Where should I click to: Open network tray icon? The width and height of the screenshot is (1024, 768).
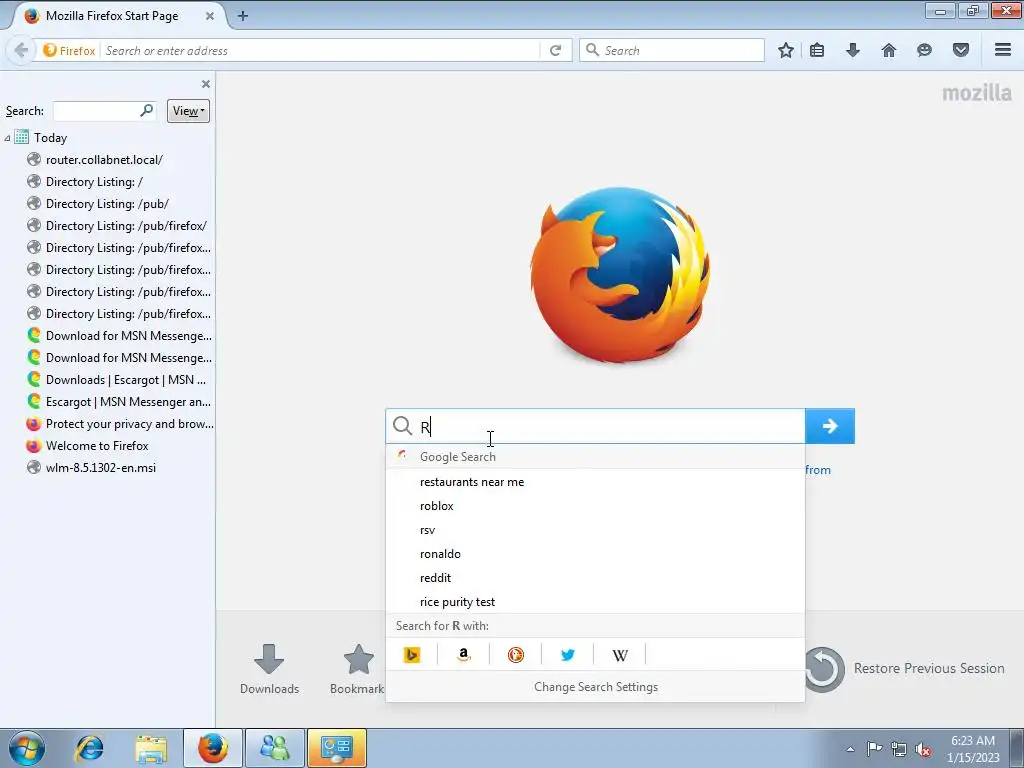point(899,750)
